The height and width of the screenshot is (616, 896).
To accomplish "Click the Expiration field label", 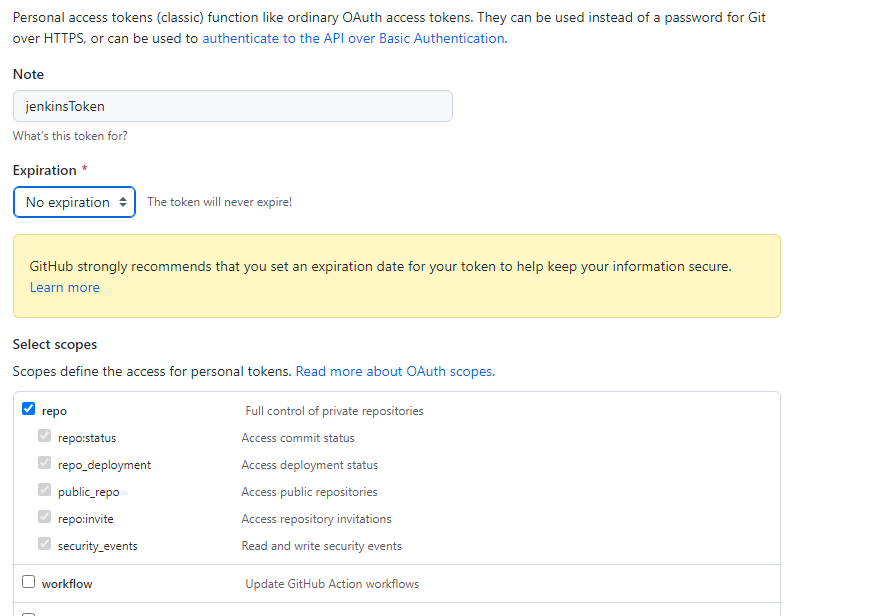I will (45, 170).
